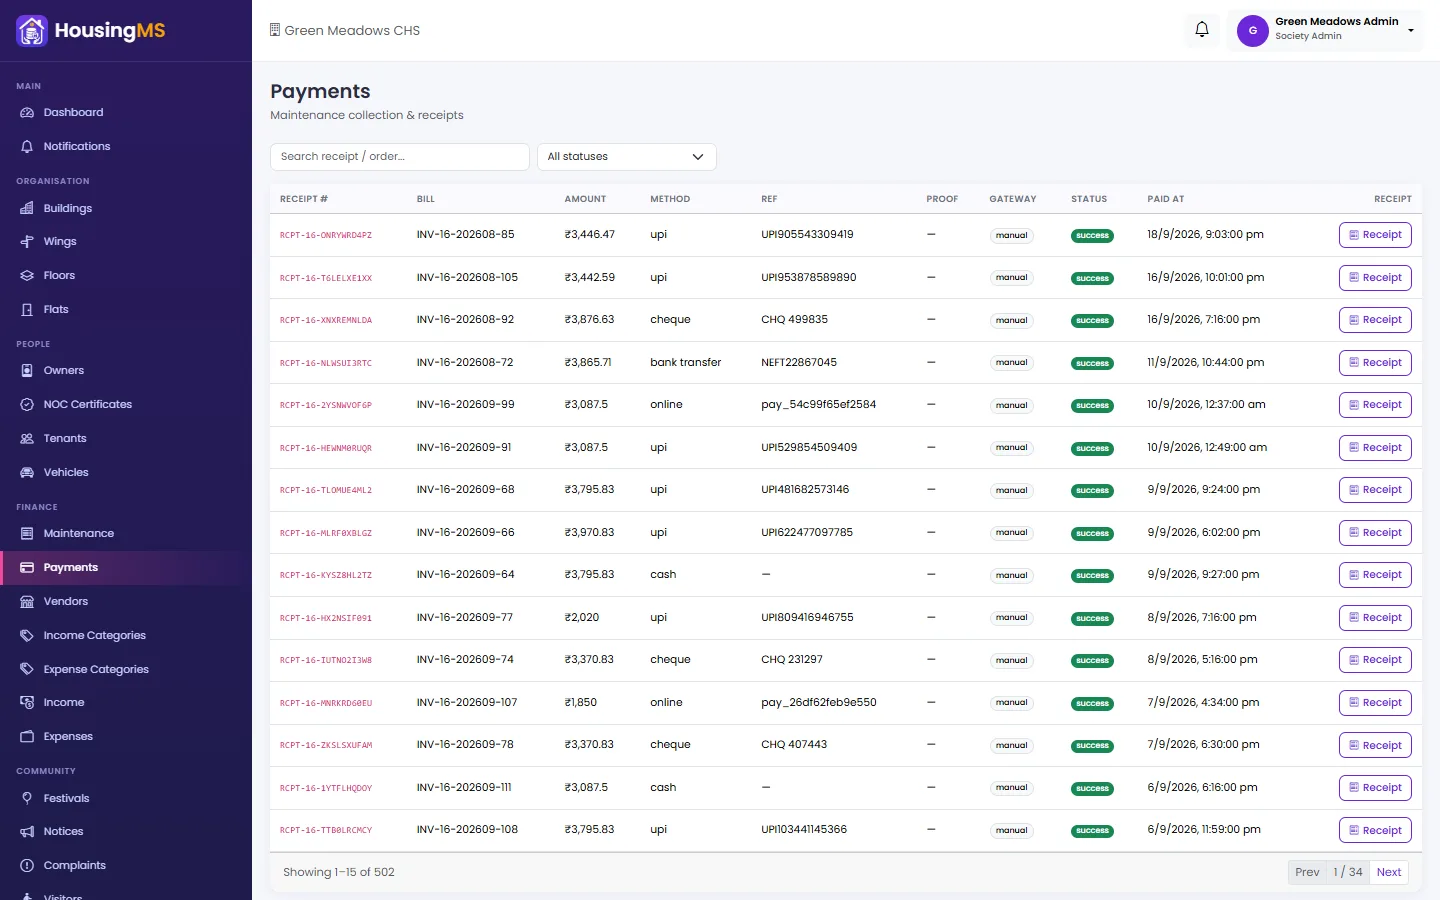Select receipt number RCPT-16-ONRYWRD4PZ
The image size is (1440, 900).
326,236
